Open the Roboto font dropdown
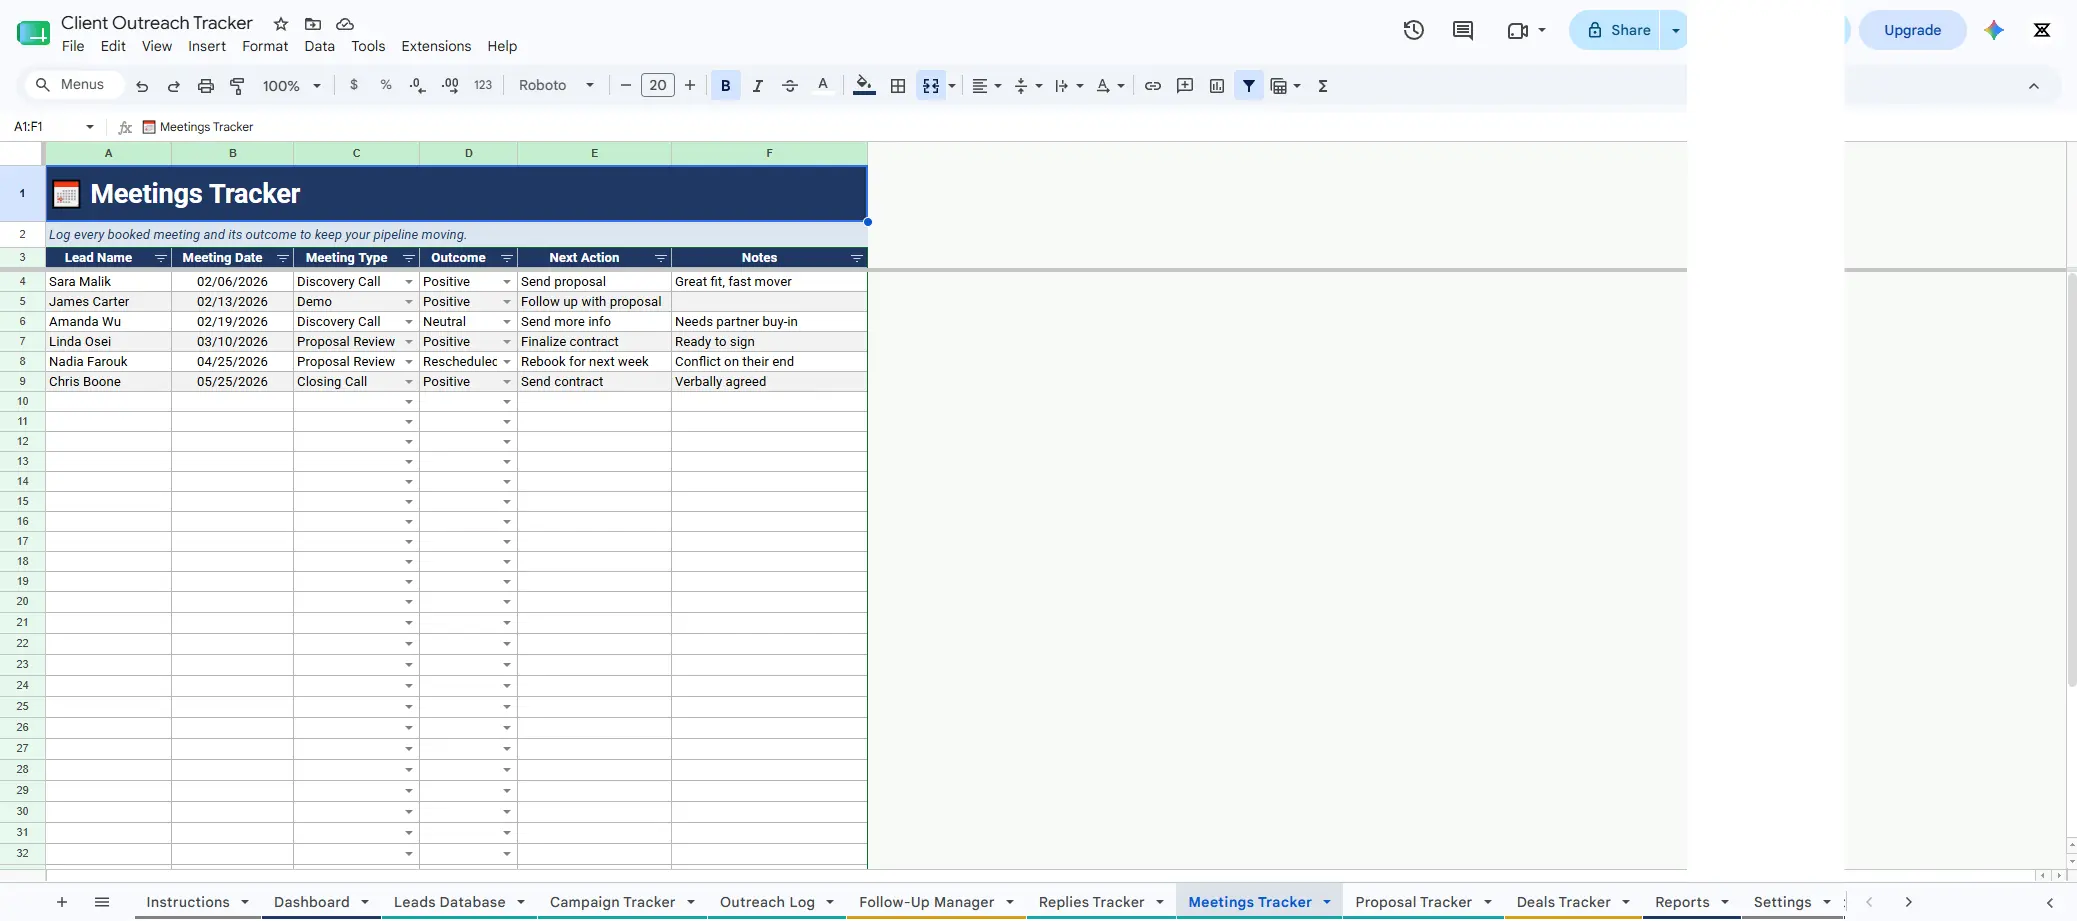The height and width of the screenshot is (921, 2077). pyautogui.click(x=556, y=86)
